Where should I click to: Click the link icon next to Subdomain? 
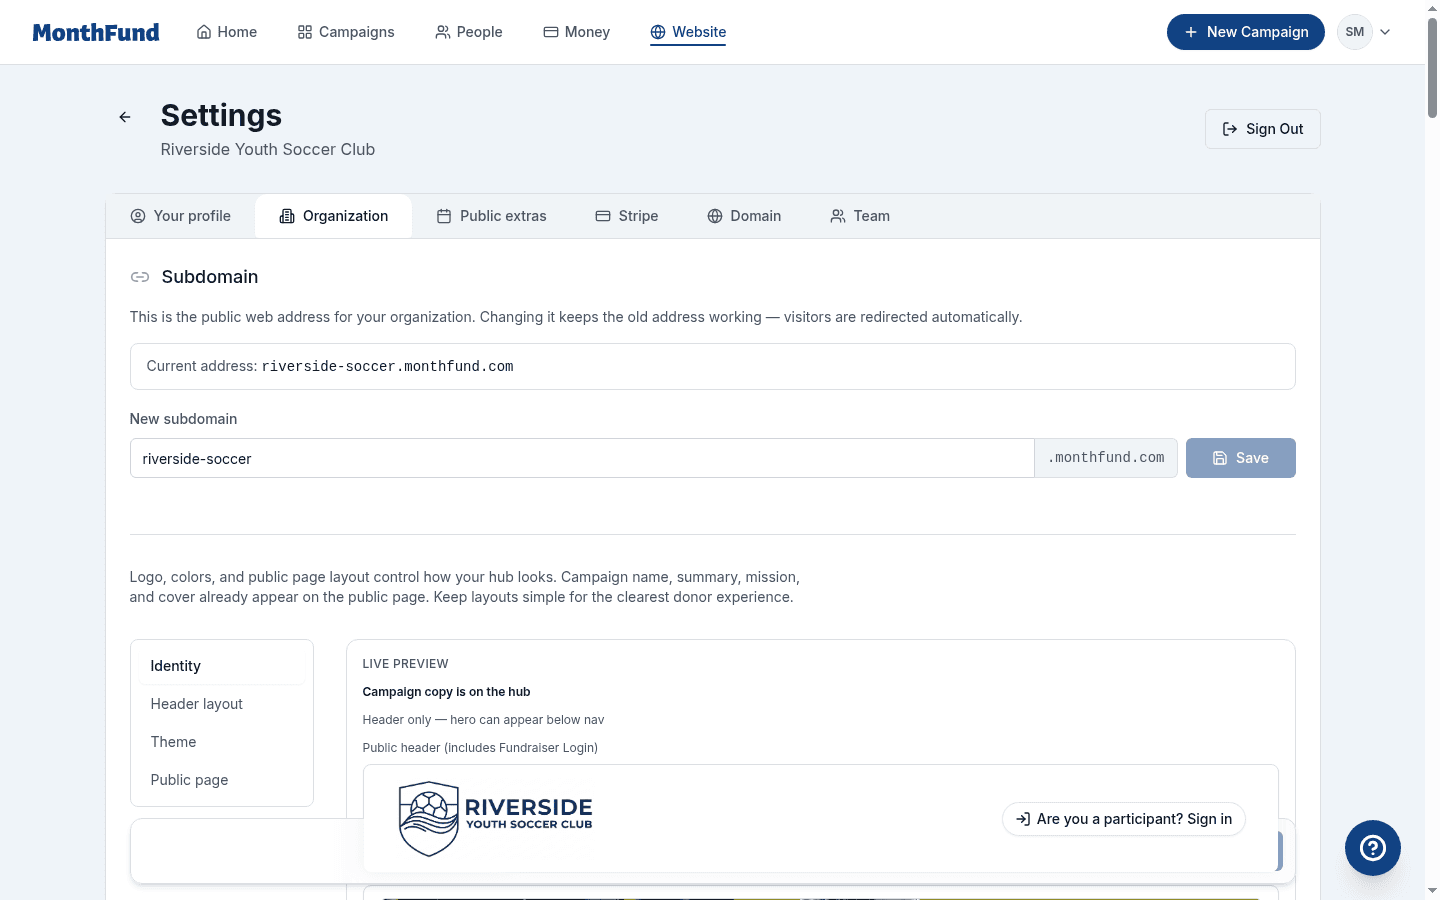pyautogui.click(x=140, y=277)
